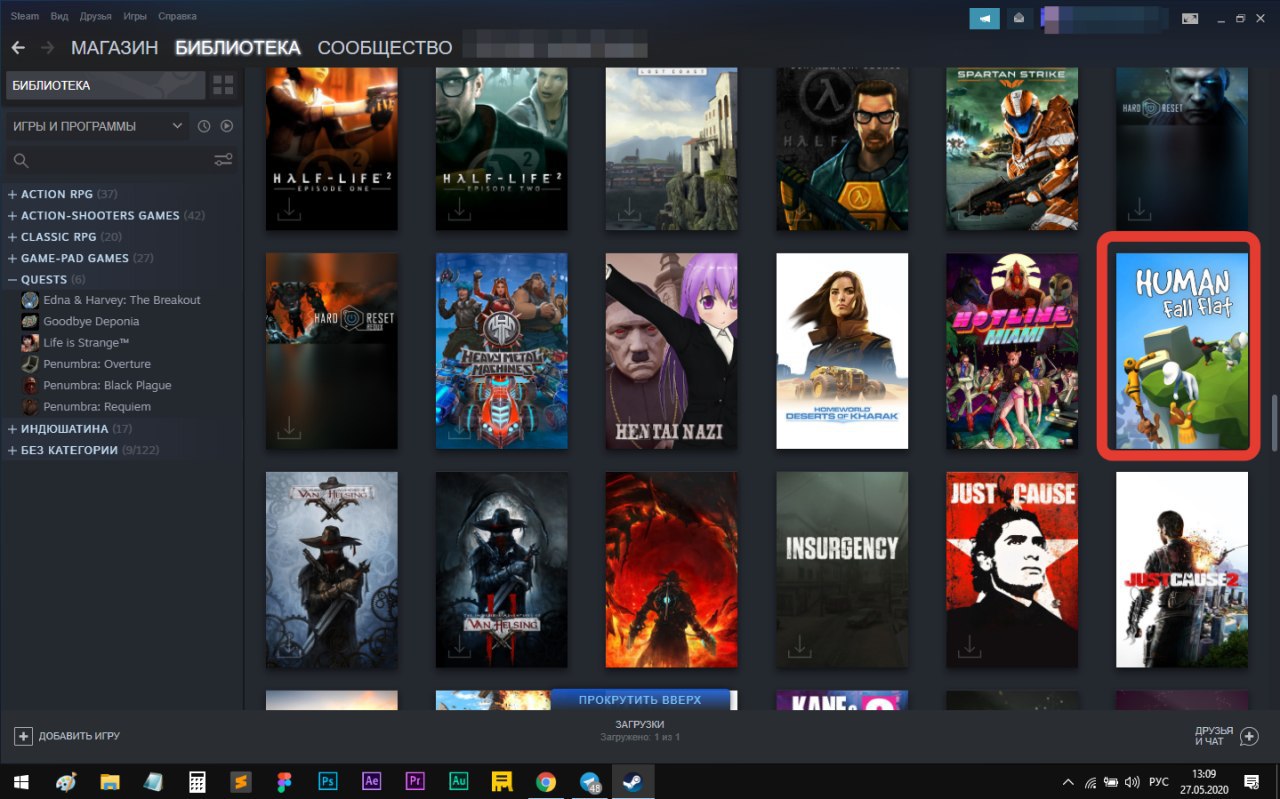Screen dimensions: 1280x799
Task: Click the ПРОКРУТИТЬ ВВЕРХ button
Action: [640, 699]
